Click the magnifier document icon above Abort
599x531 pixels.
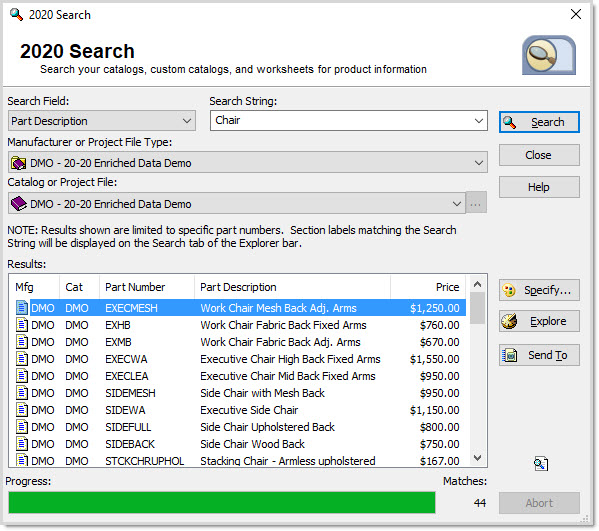point(541,464)
